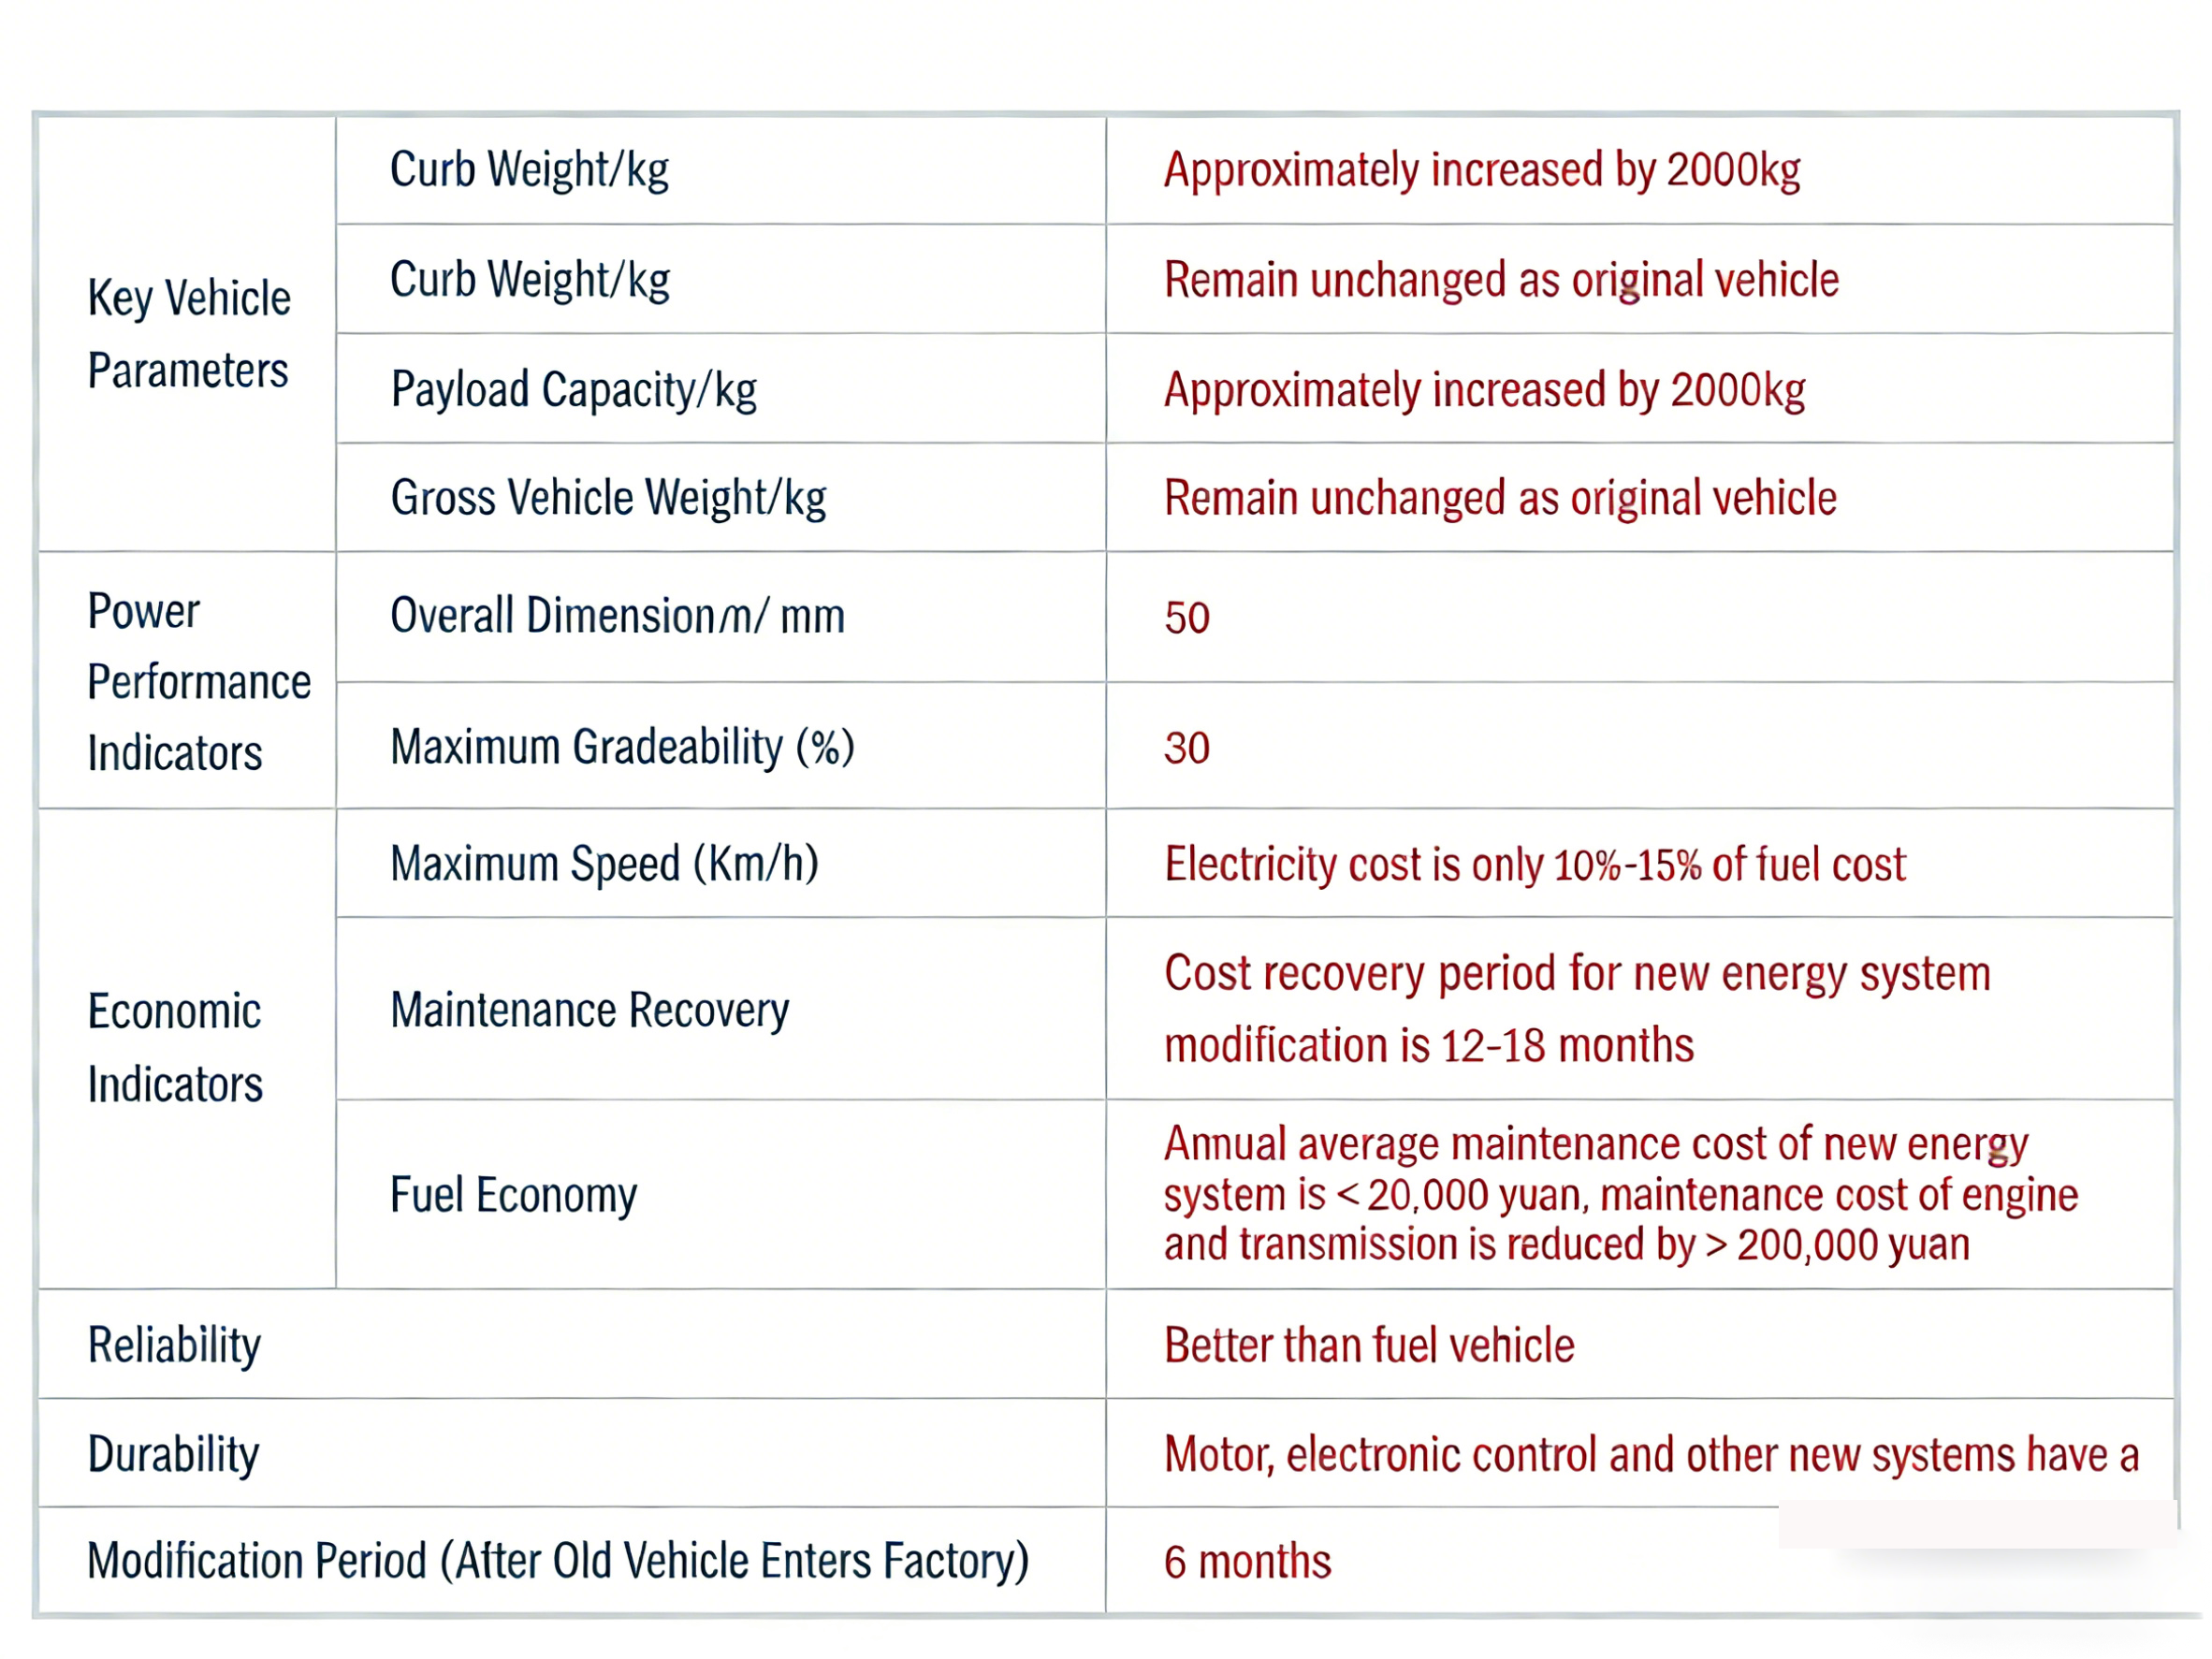Click the Gross Vehicle Weight/kg cell
This screenshot has width=2212, height=1659.
point(608,498)
